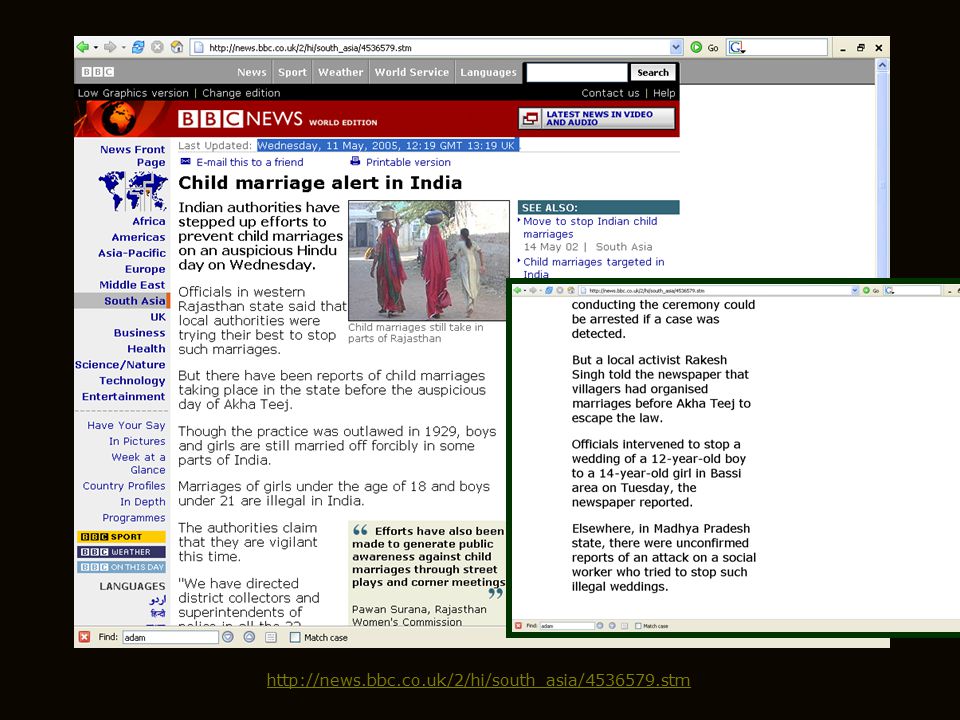Click the printer icon beside Printable version
The height and width of the screenshot is (720, 960).
tap(355, 161)
